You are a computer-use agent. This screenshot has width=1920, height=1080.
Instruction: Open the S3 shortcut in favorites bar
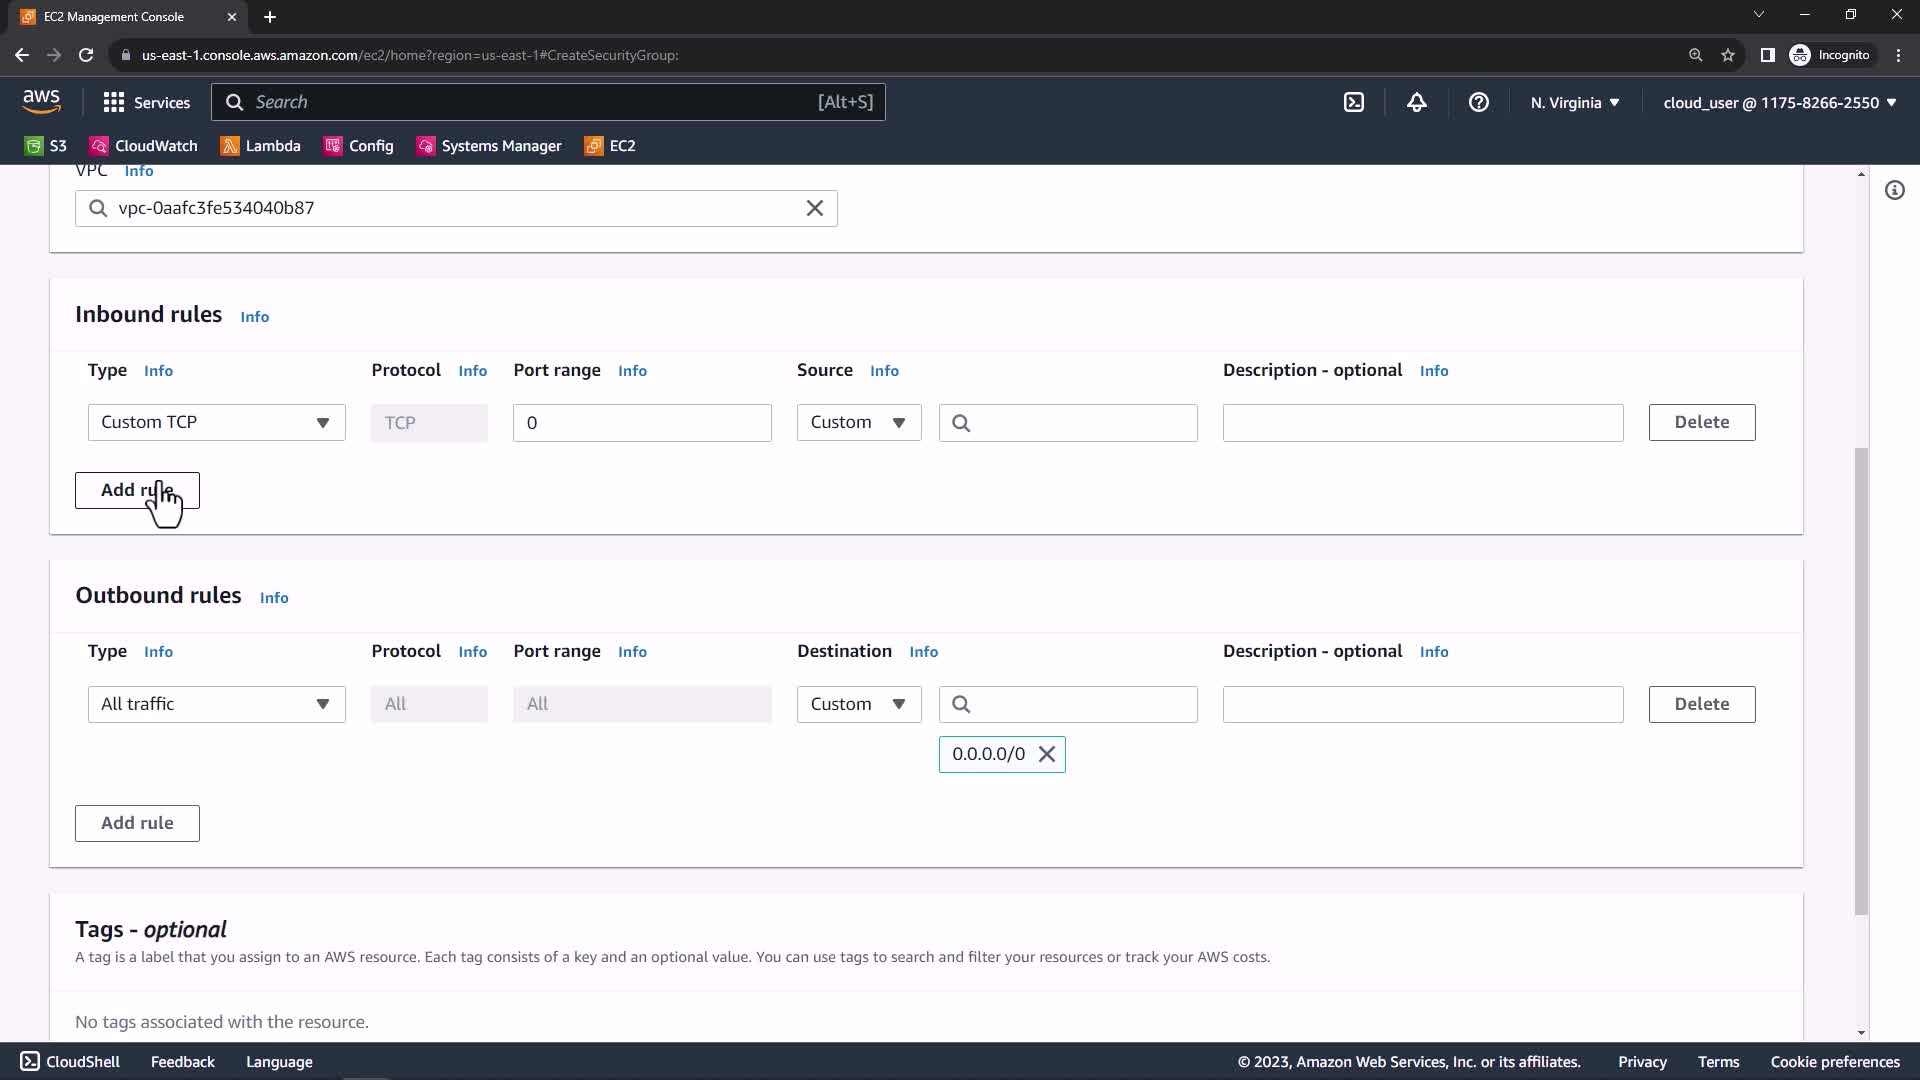coord(46,146)
